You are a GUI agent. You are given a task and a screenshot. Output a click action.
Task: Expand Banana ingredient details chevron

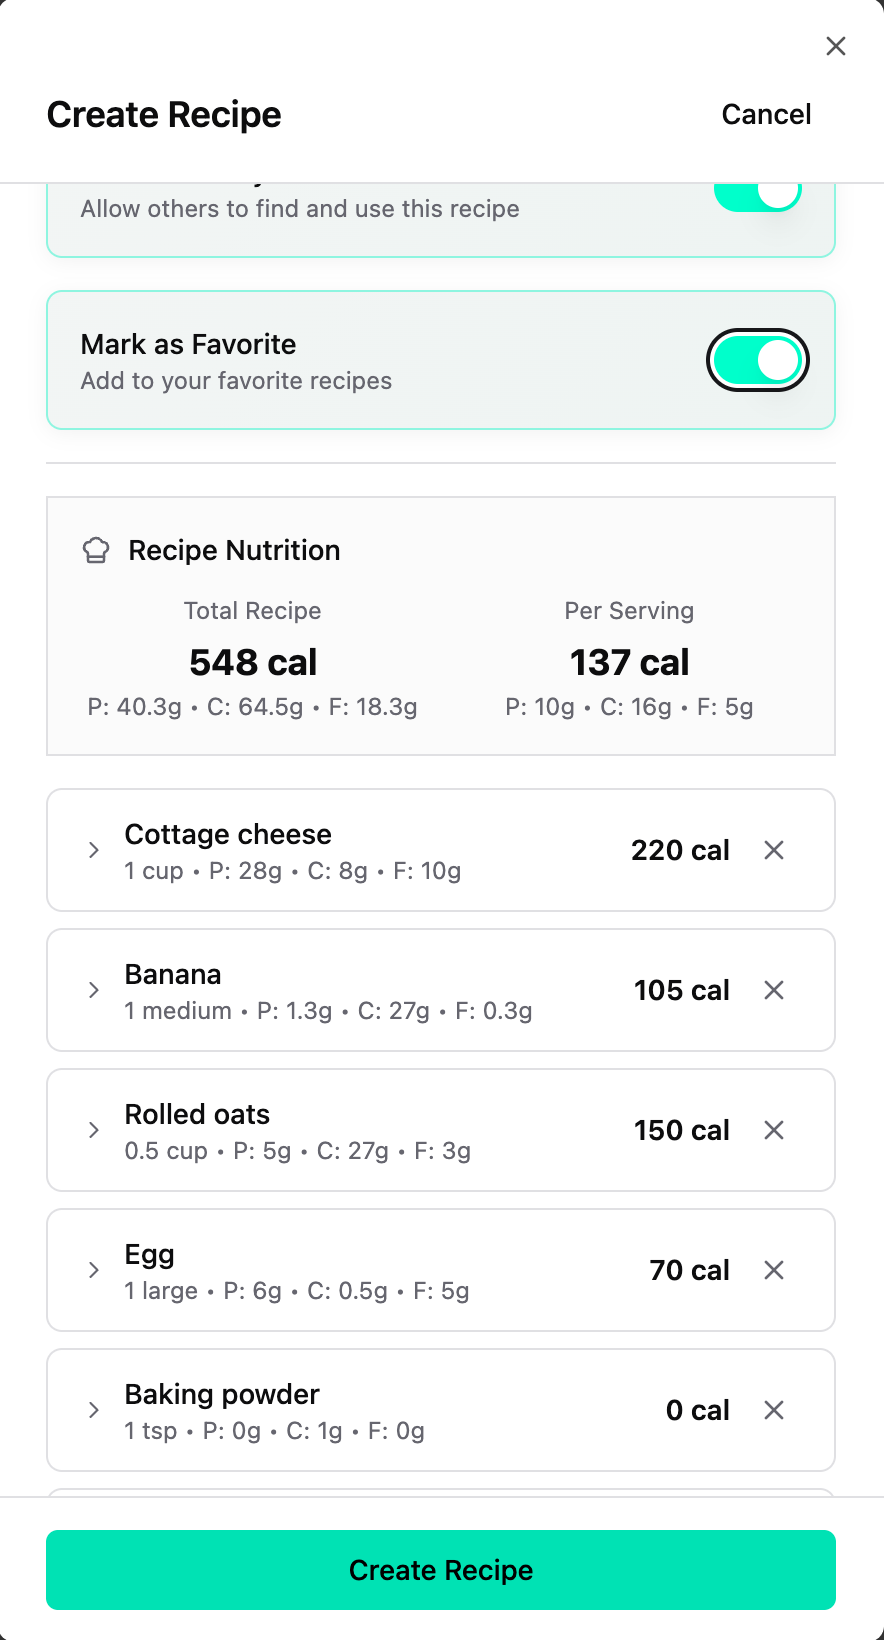click(x=94, y=990)
